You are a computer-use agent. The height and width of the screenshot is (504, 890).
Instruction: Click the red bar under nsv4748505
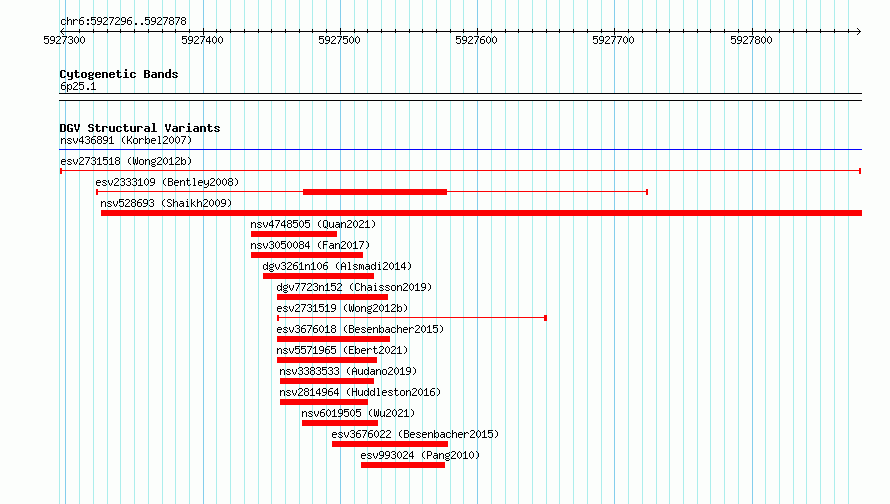click(293, 234)
